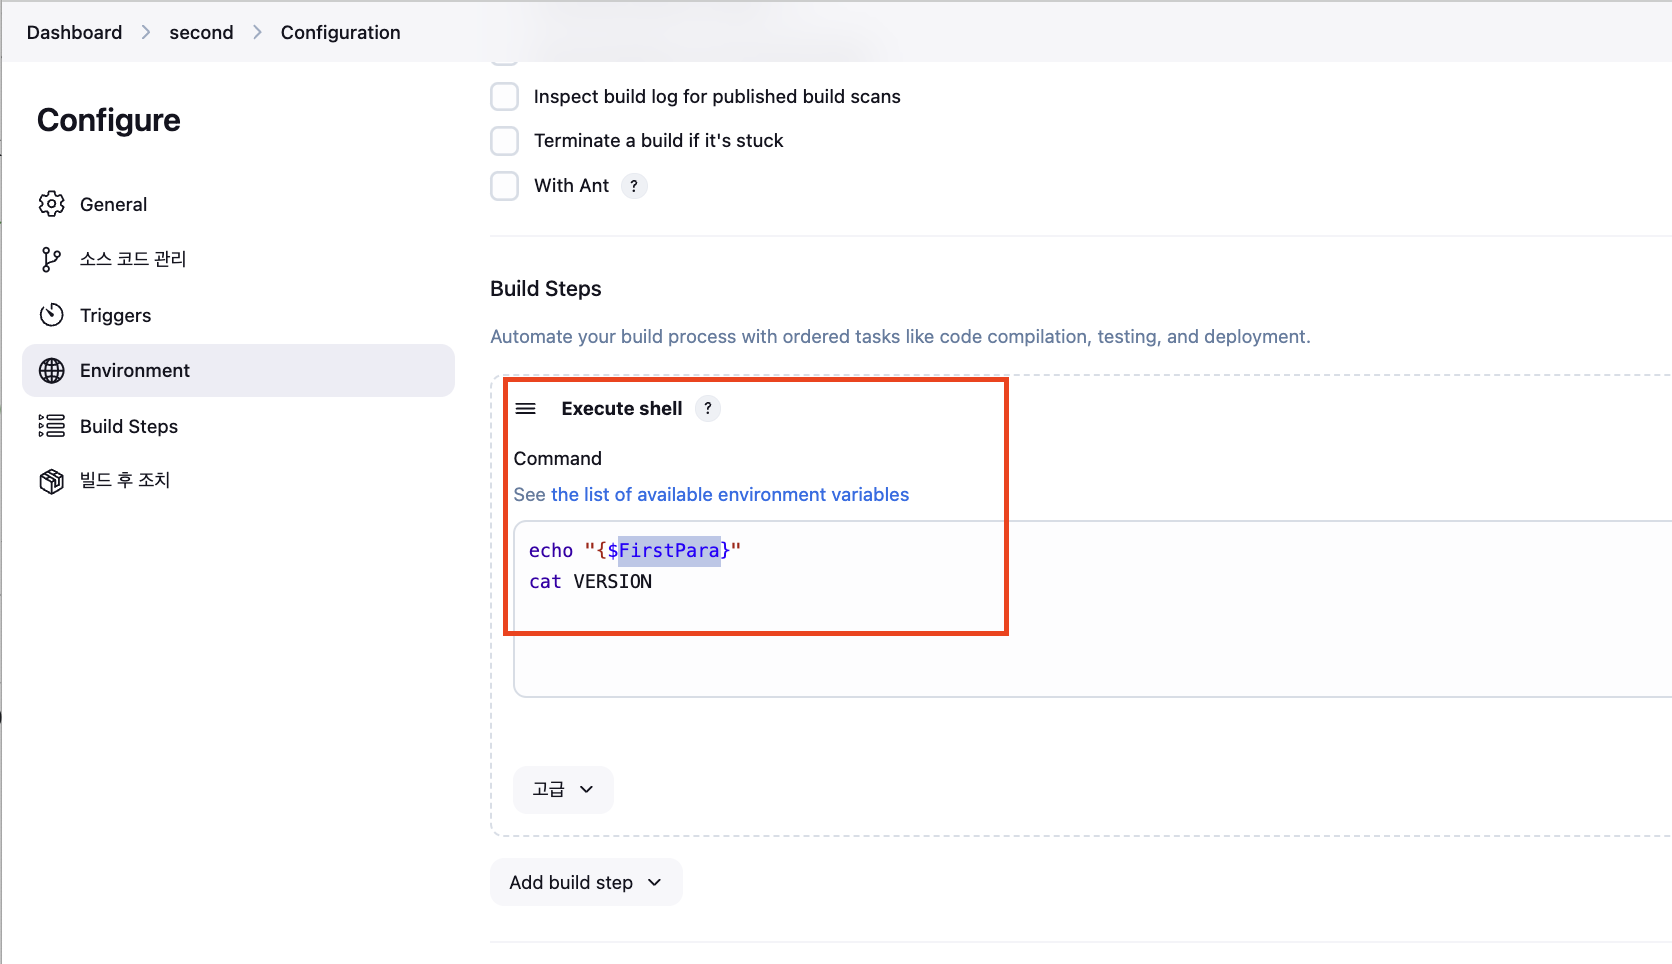Click the source code management branch icon
The image size is (1672, 964).
click(x=51, y=260)
